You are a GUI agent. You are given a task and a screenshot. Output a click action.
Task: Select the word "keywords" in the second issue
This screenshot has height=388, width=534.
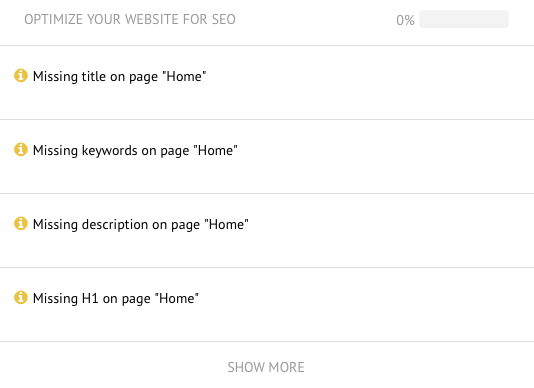point(109,151)
